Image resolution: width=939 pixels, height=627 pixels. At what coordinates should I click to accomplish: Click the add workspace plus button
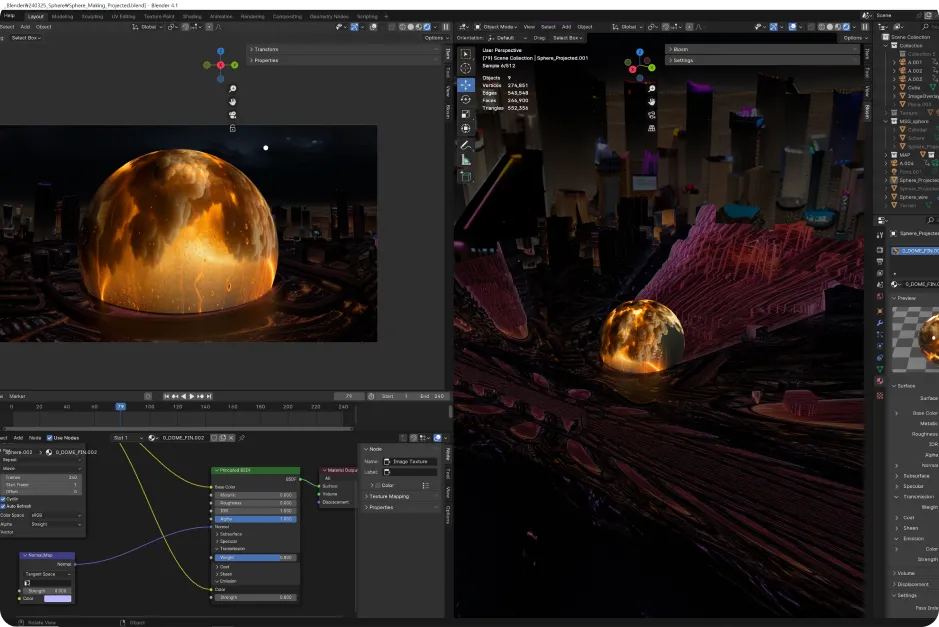pyautogui.click(x=386, y=16)
